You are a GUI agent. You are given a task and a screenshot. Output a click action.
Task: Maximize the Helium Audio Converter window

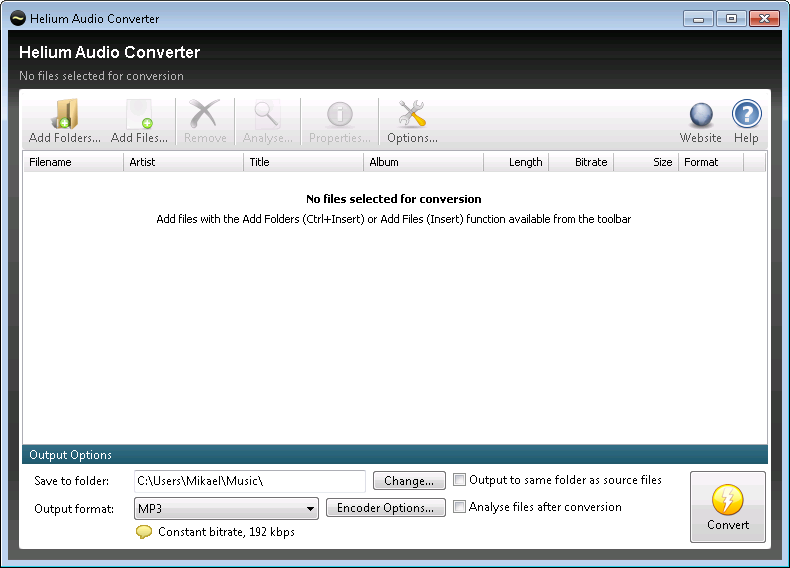point(731,19)
